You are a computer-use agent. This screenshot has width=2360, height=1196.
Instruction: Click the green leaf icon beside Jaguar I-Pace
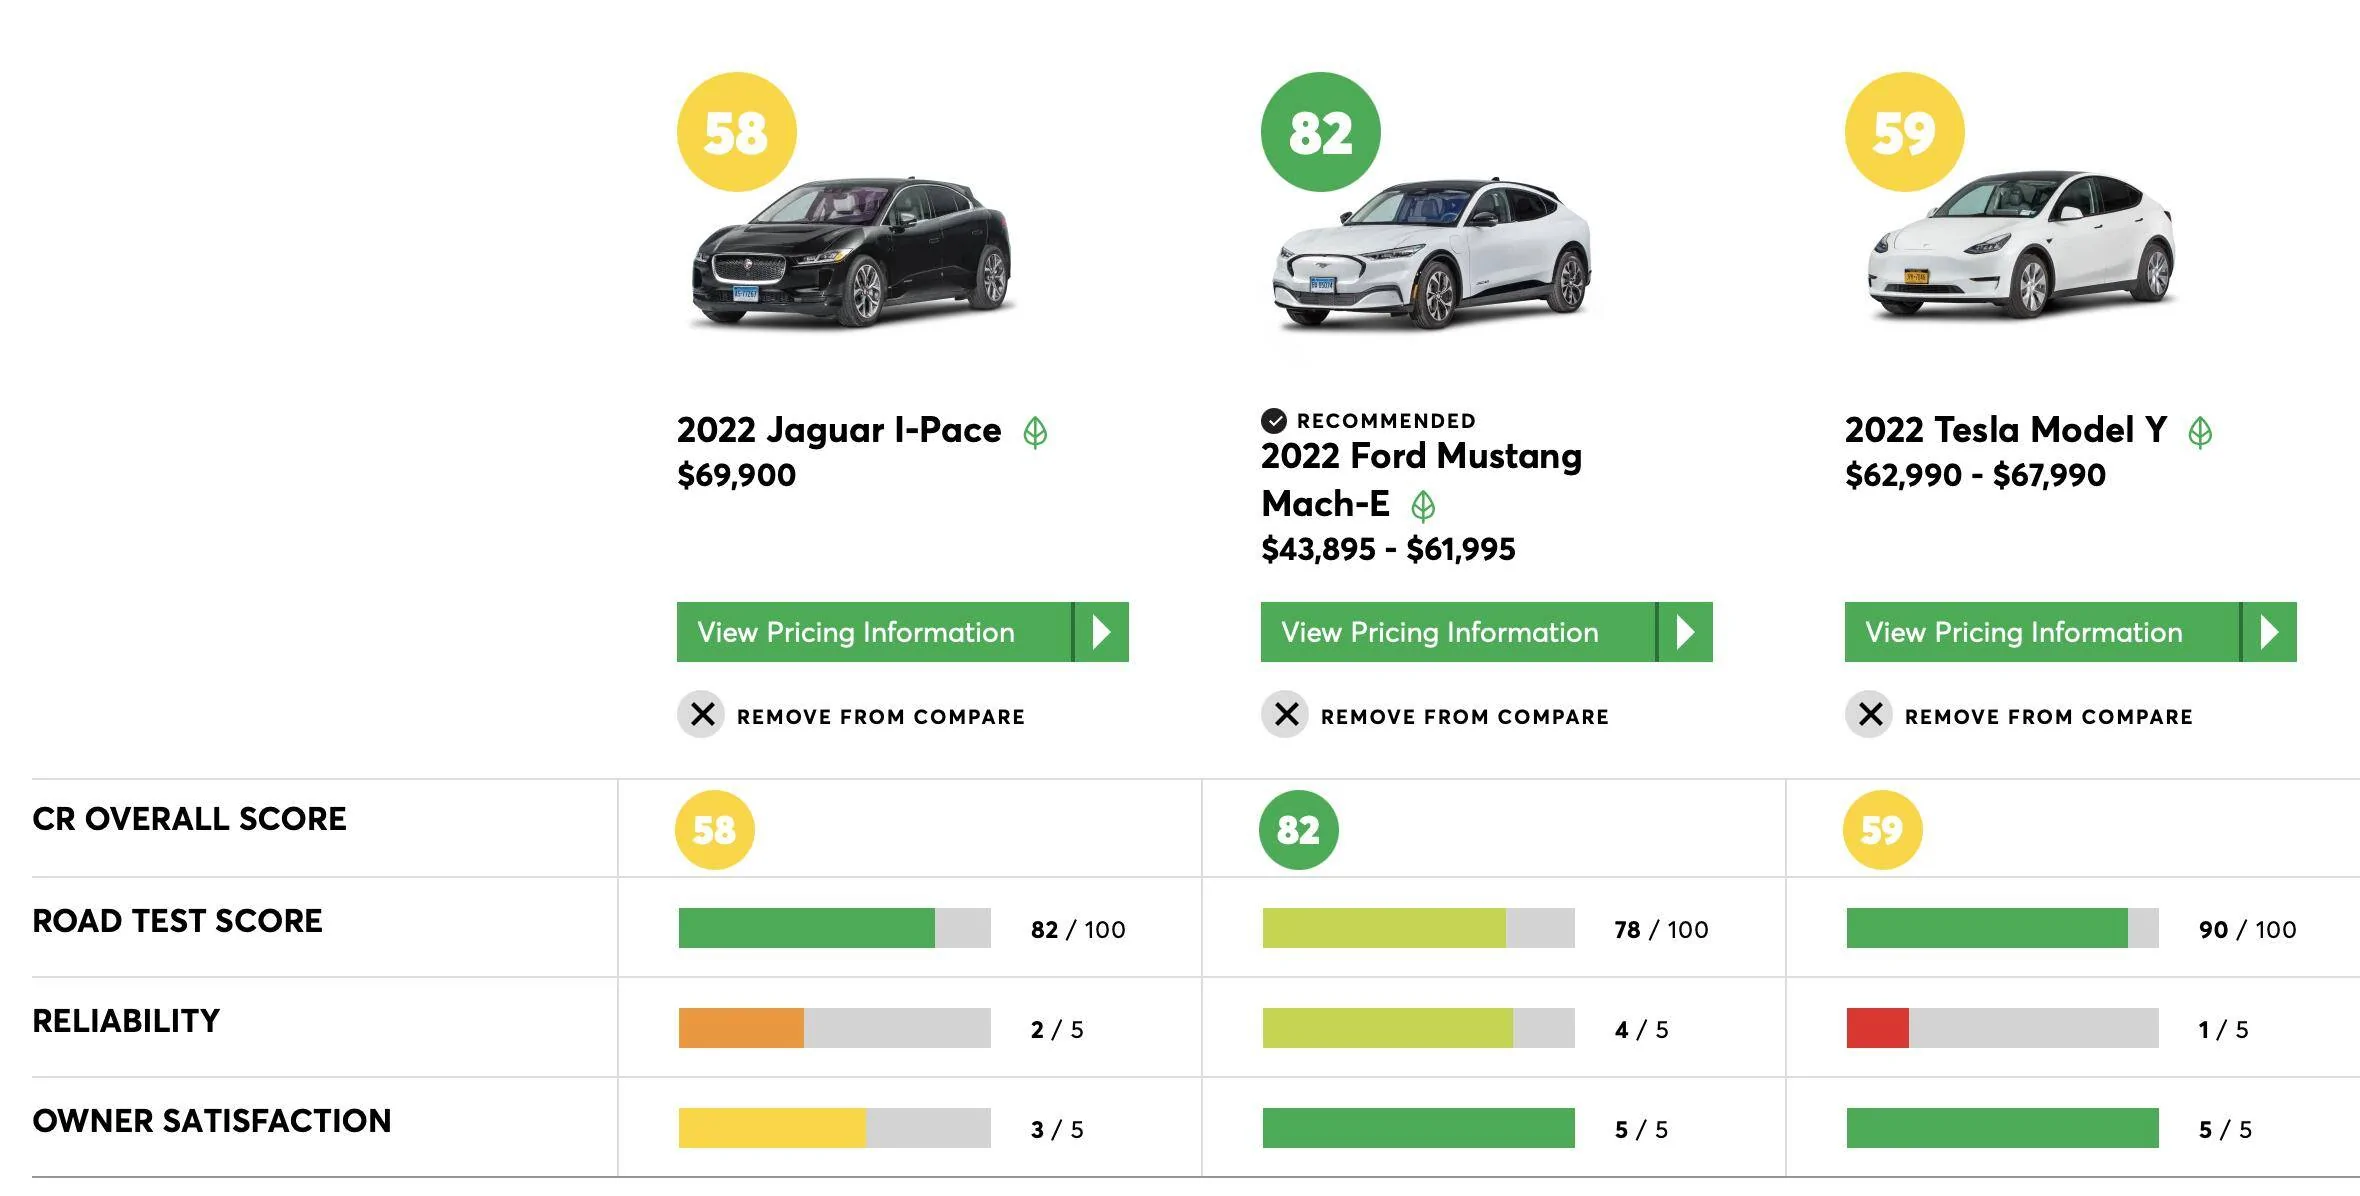click(x=1035, y=433)
